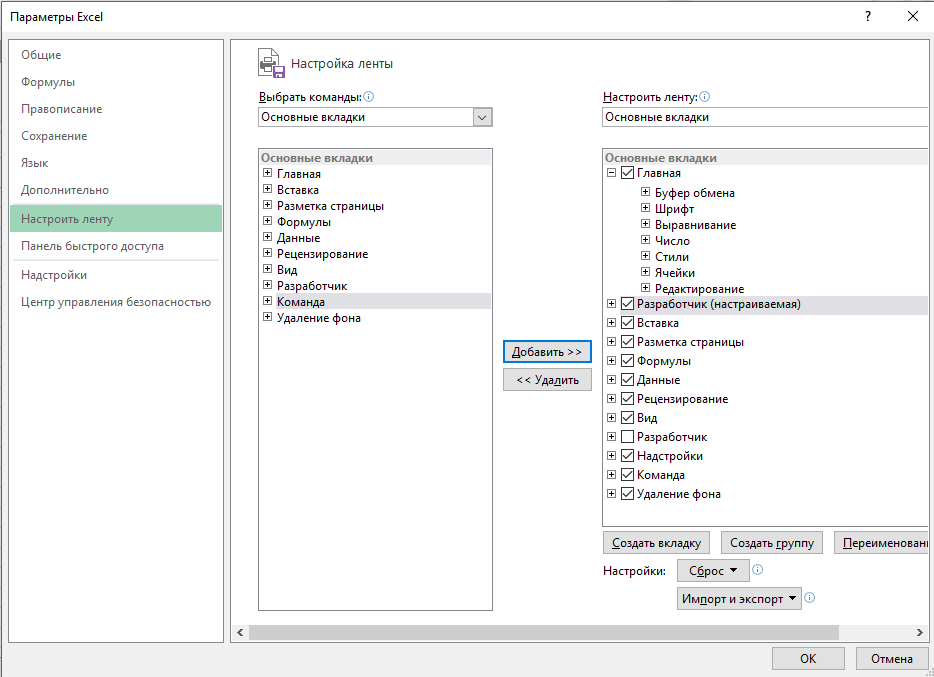Click the info icon beside Сброс button
Viewport: 934px width, 677px height.
point(758,570)
